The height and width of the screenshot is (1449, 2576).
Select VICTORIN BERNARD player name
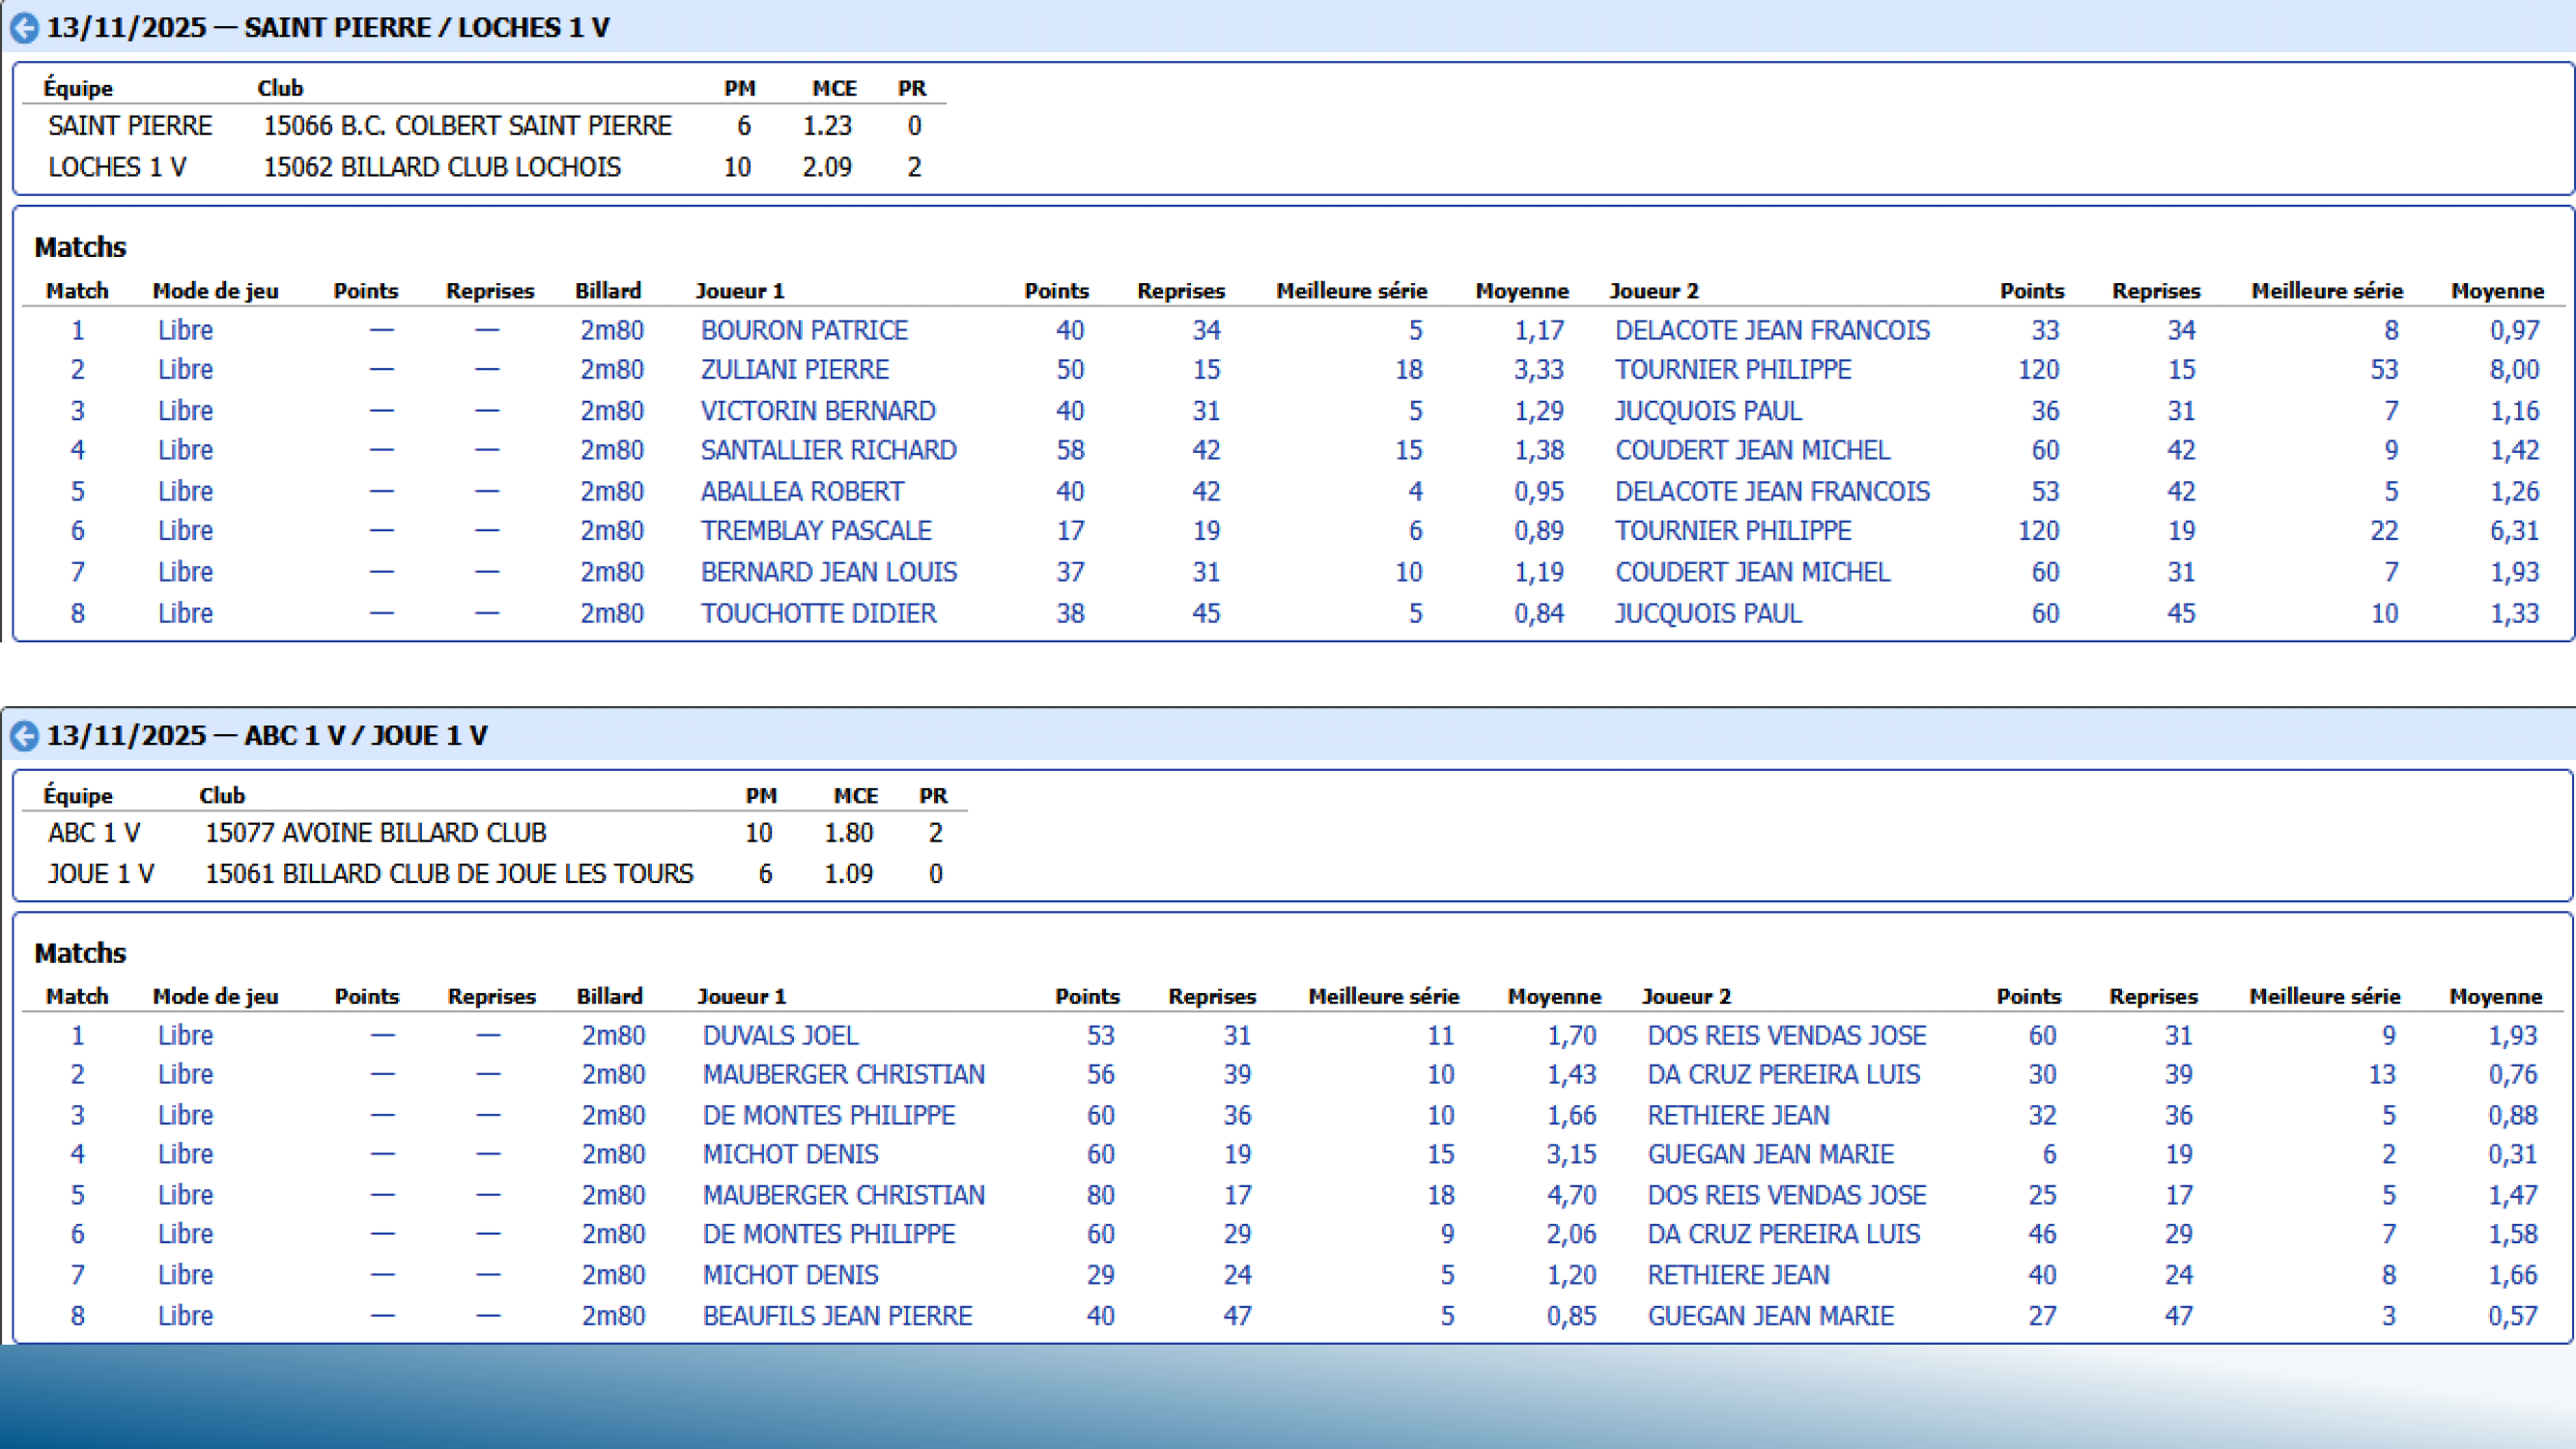(817, 411)
